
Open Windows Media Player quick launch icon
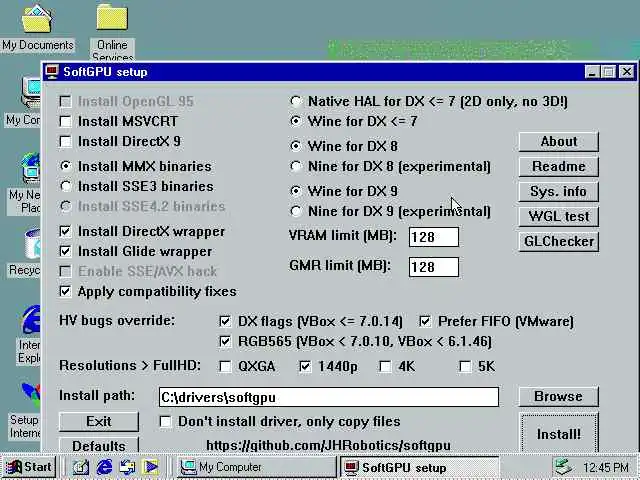click(151, 467)
